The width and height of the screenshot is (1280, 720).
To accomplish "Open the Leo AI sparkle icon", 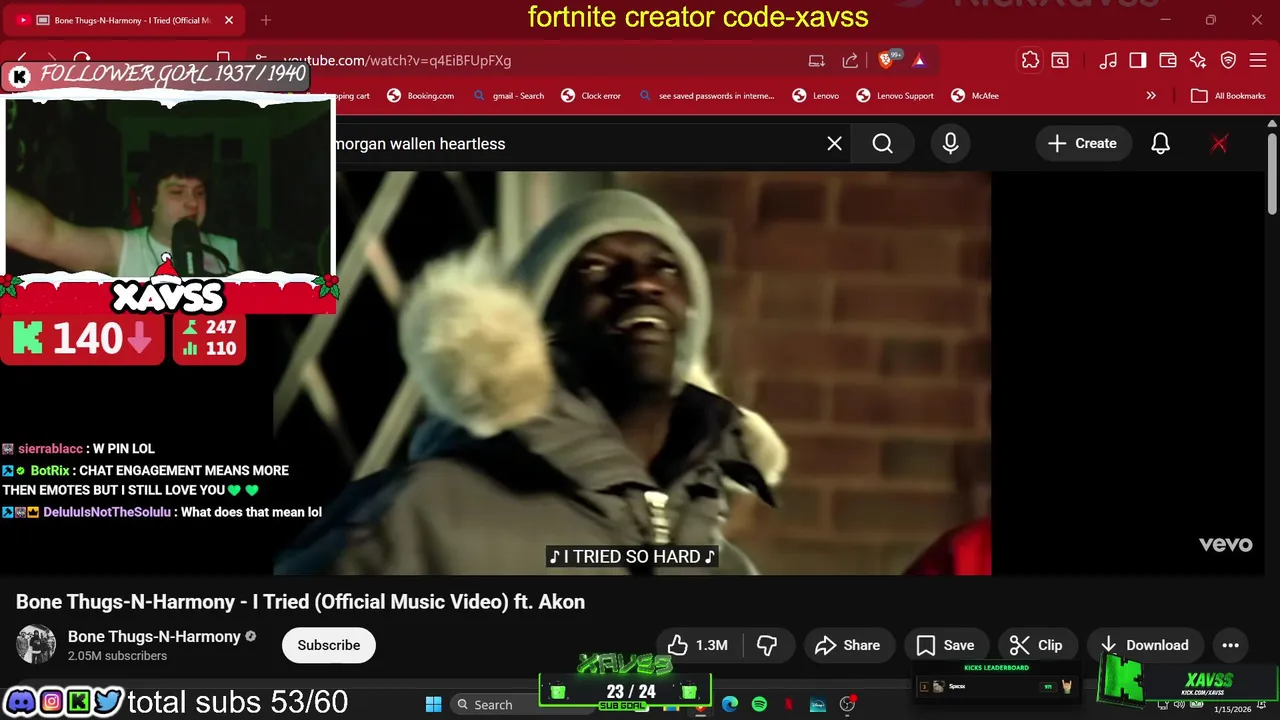I will point(1198,61).
